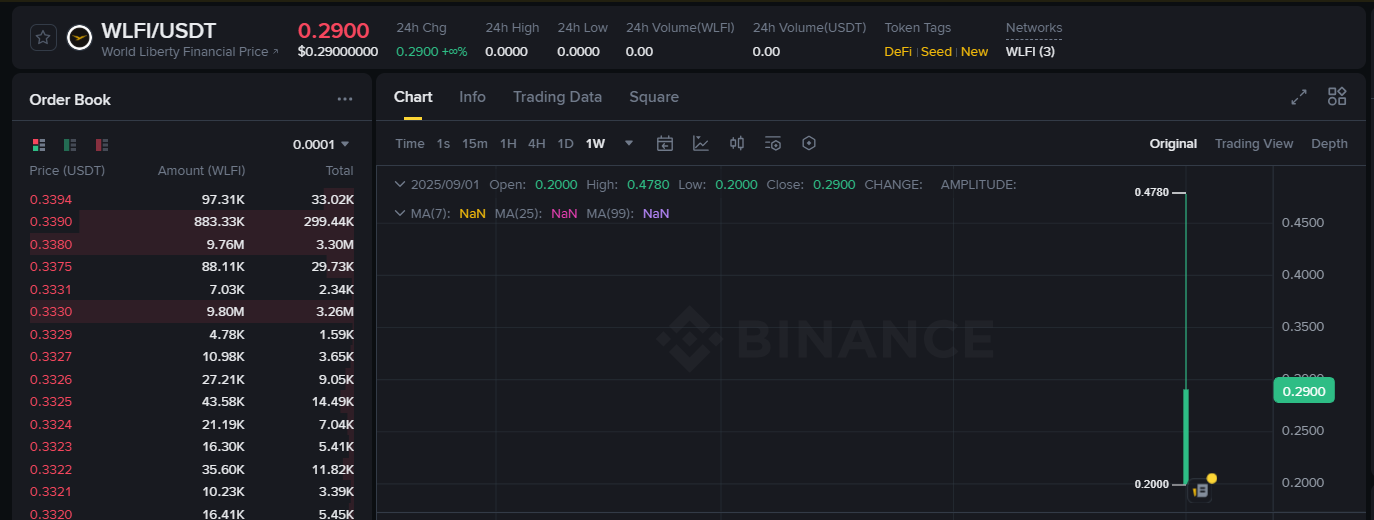1374x520 pixels.
Task: Click the large red 0.2900 last price
Action: tap(333, 30)
